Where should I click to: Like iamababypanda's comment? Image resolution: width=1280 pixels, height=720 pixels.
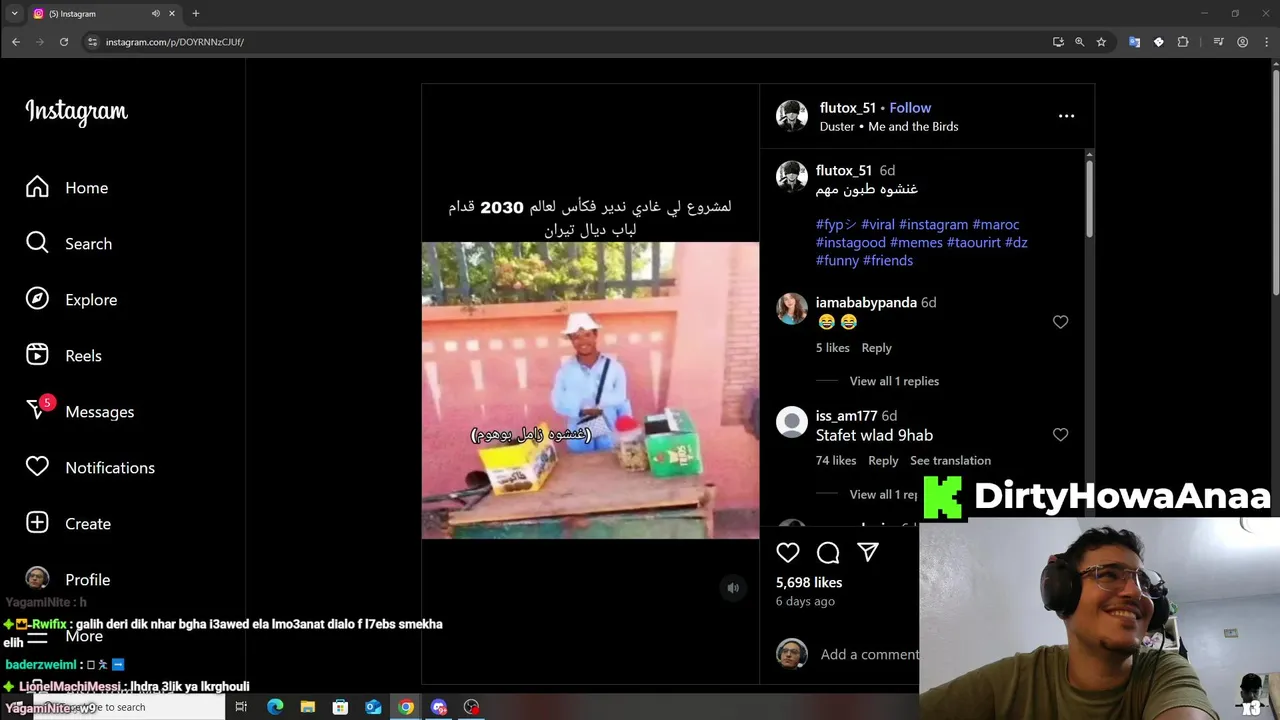[x=1060, y=322]
